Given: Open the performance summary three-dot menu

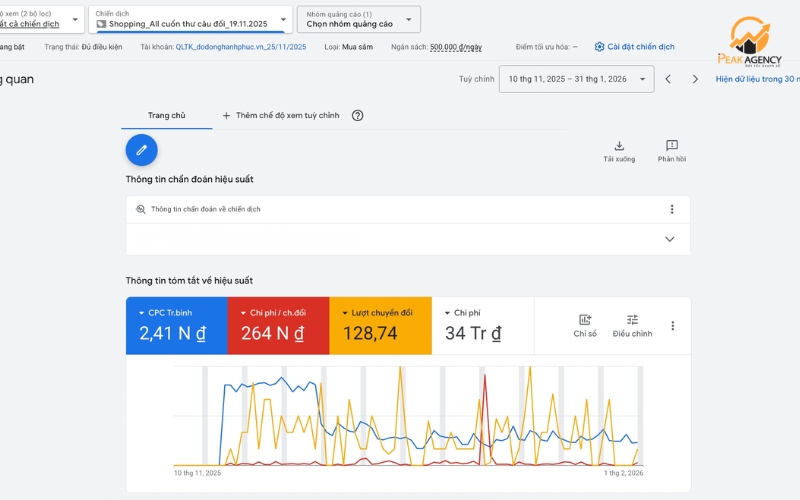Looking at the screenshot, I should coord(673,326).
